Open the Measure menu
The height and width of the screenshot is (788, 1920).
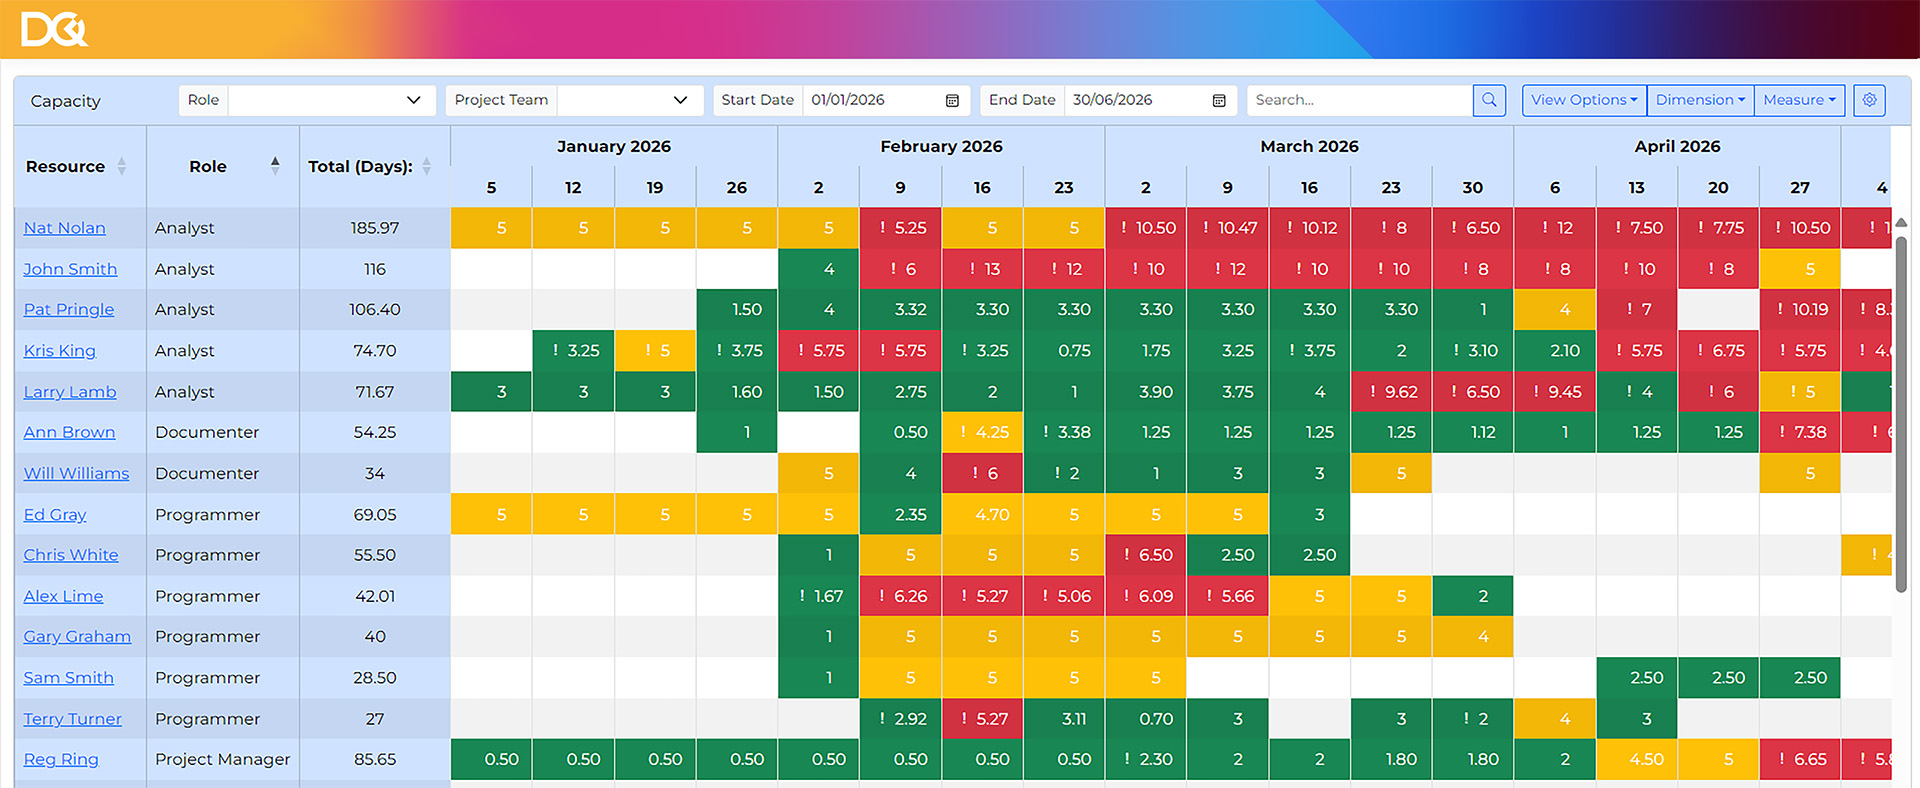coord(1799,100)
